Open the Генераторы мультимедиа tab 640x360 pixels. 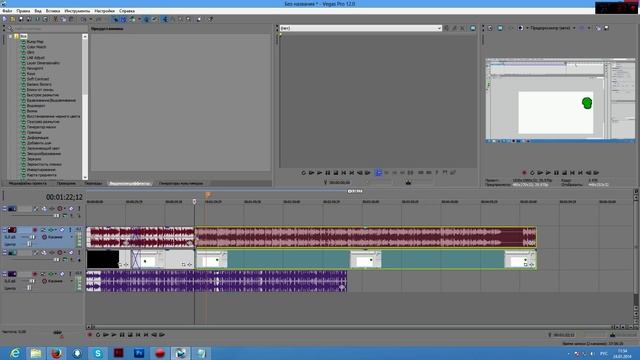180,183
